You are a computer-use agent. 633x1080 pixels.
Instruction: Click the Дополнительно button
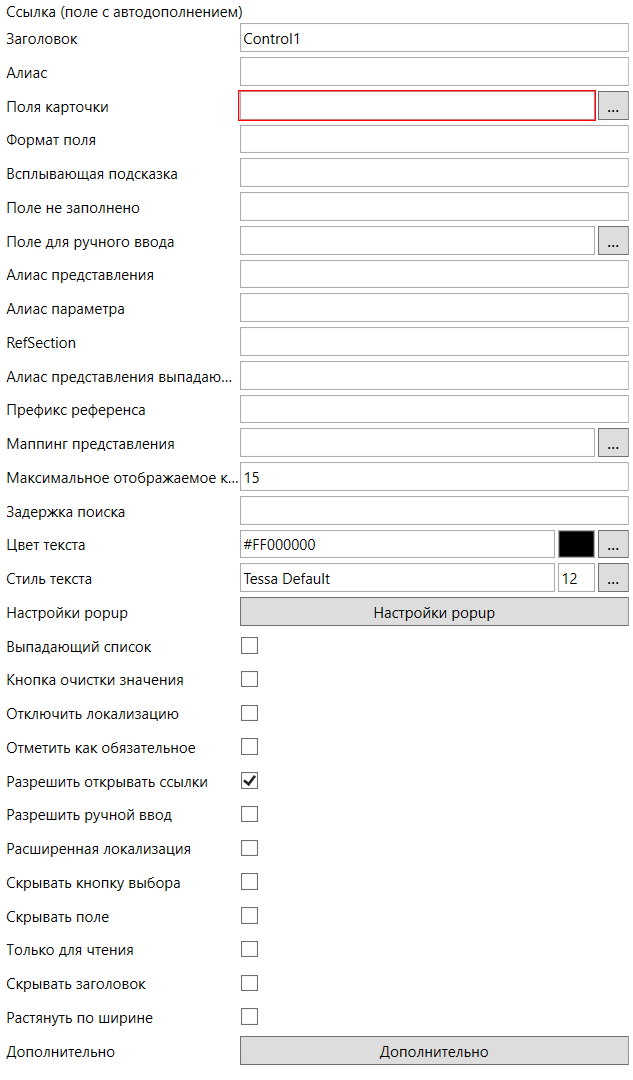click(434, 1051)
